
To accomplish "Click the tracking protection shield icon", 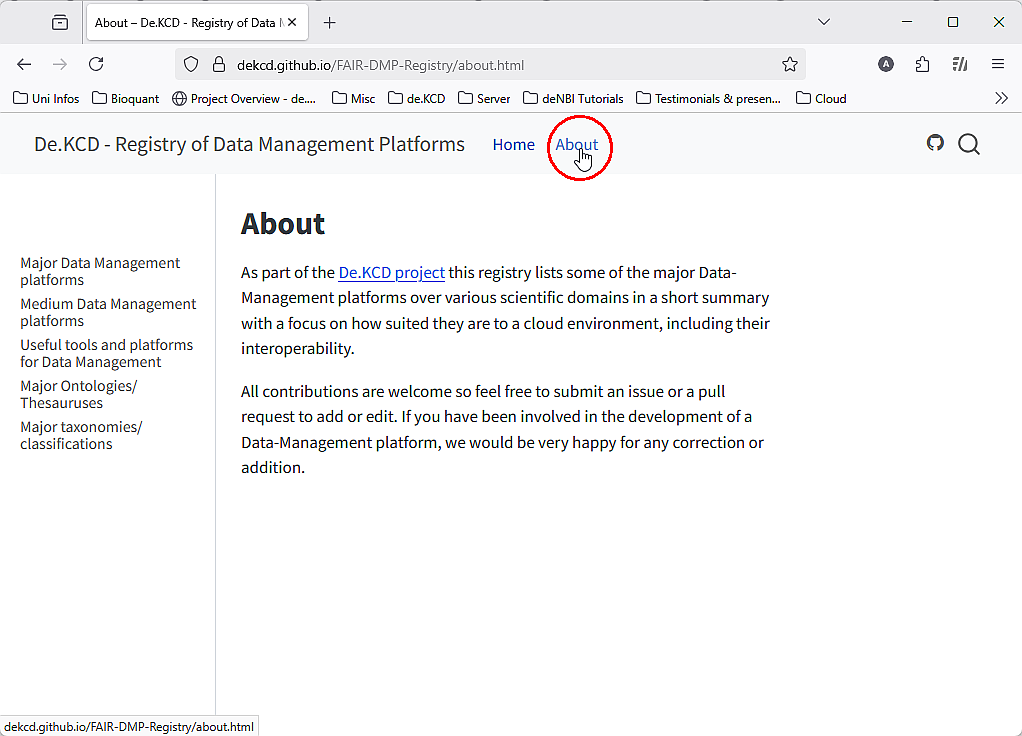I will point(192,65).
